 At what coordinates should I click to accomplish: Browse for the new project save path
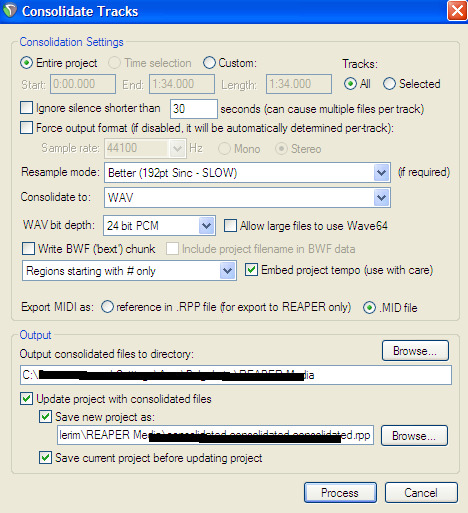[414, 435]
